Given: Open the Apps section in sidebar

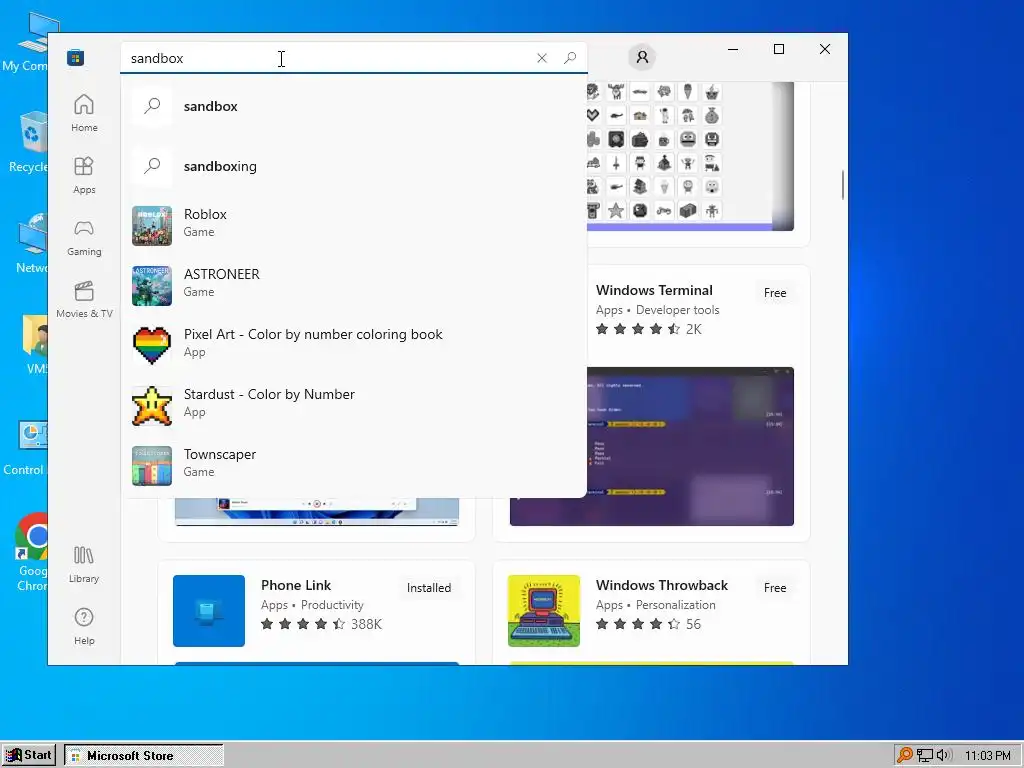Looking at the screenshot, I should click(x=84, y=175).
